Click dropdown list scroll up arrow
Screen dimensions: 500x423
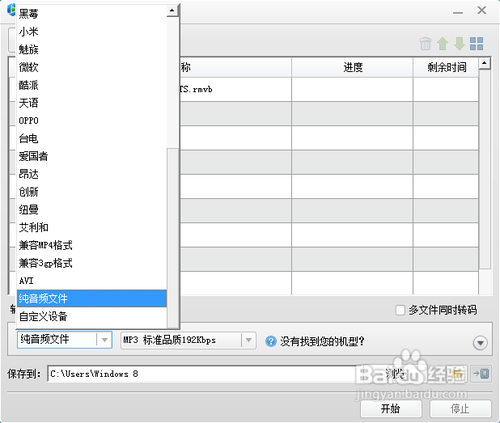(172, 11)
